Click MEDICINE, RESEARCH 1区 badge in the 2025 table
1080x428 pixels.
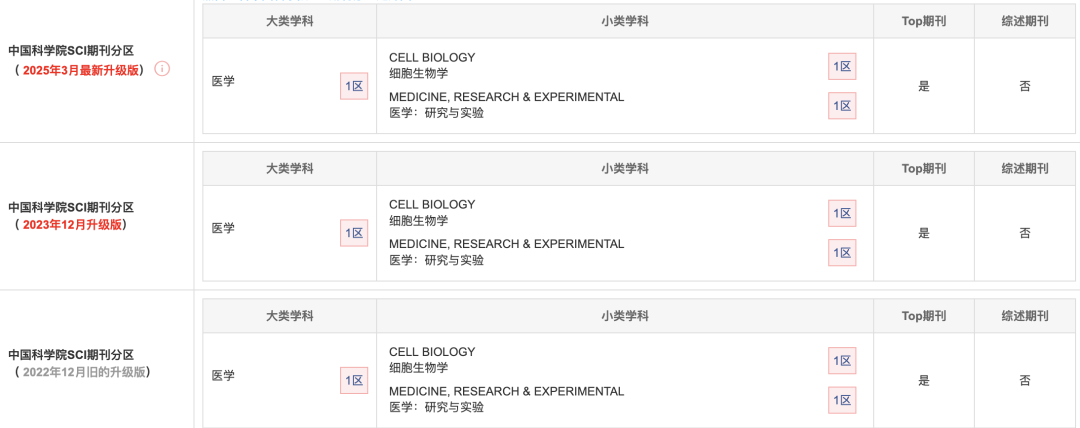pyautogui.click(x=842, y=105)
